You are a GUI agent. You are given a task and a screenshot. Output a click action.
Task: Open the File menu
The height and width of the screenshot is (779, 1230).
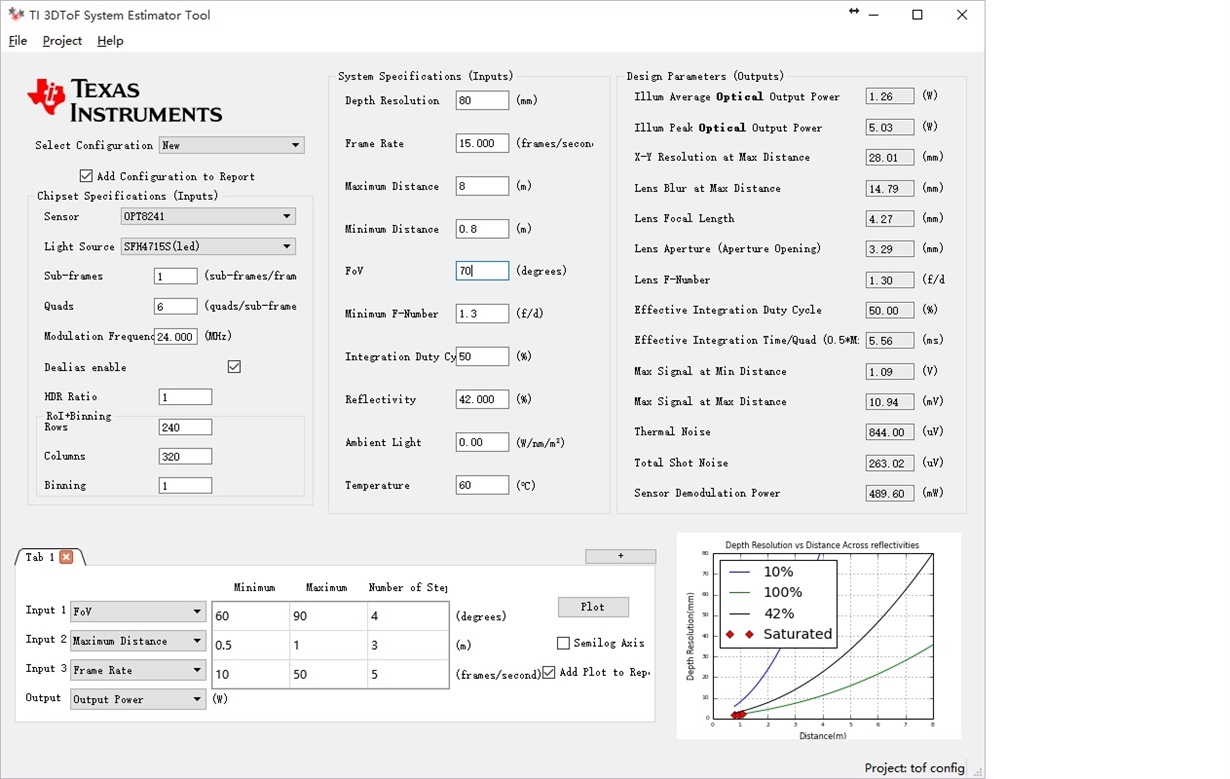tap(18, 41)
